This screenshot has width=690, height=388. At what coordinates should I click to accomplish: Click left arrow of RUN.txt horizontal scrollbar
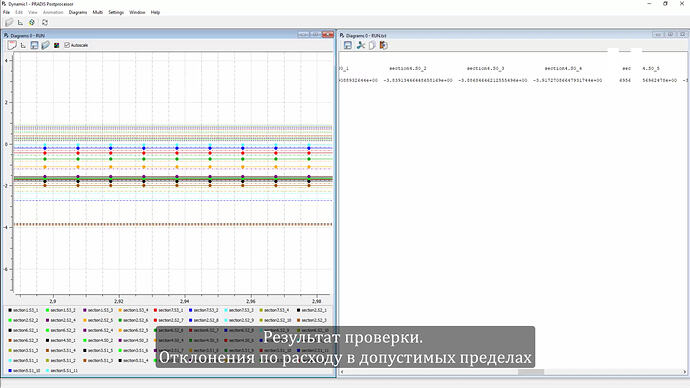coord(342,372)
